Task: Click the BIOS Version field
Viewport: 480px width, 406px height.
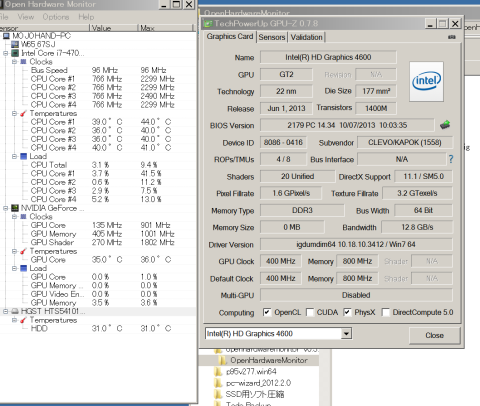Action: point(347,125)
